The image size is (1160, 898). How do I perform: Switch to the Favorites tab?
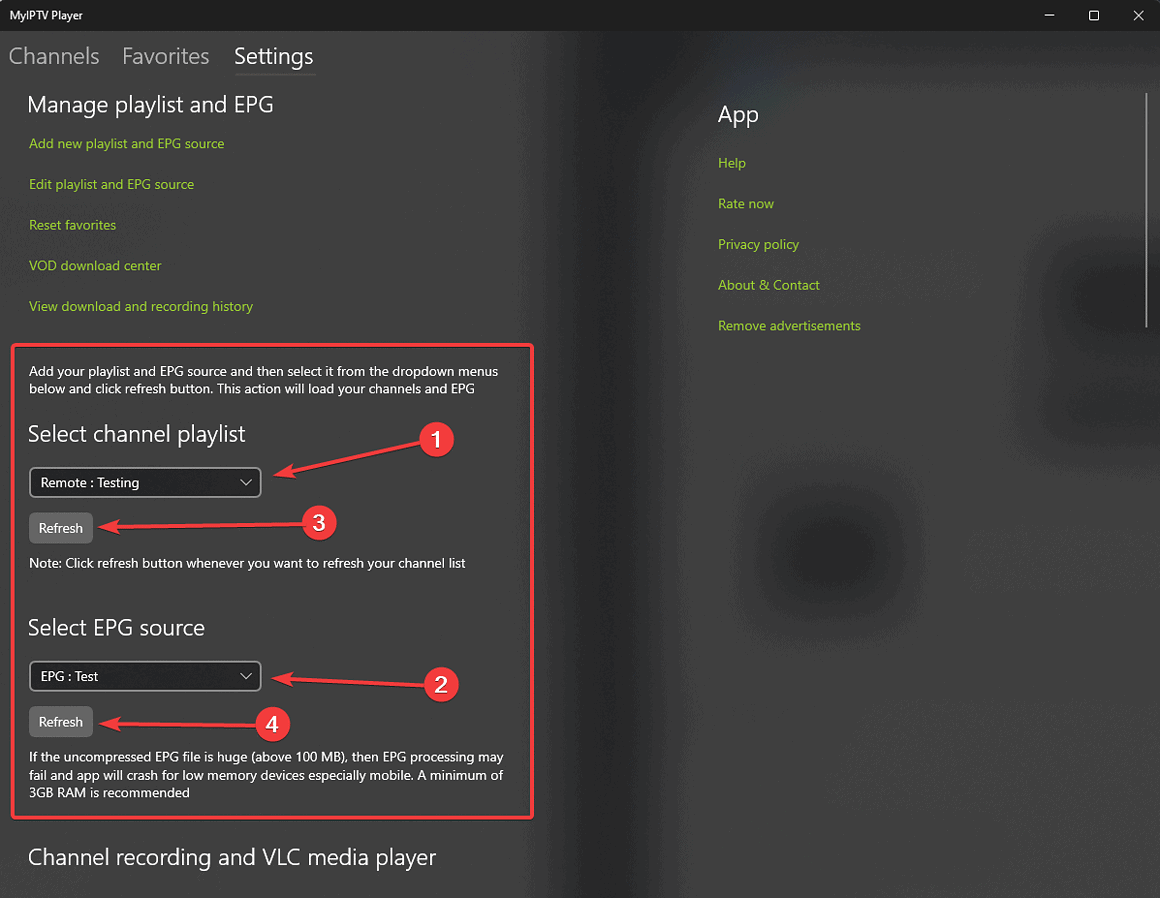[x=165, y=56]
